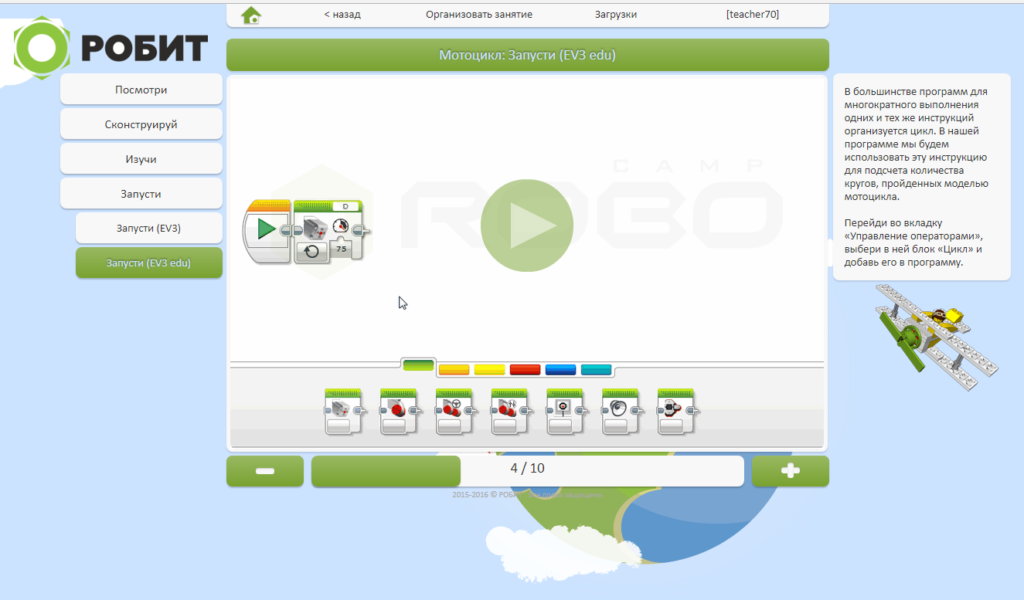Select the Medium Motor block in the palette

coord(344,412)
